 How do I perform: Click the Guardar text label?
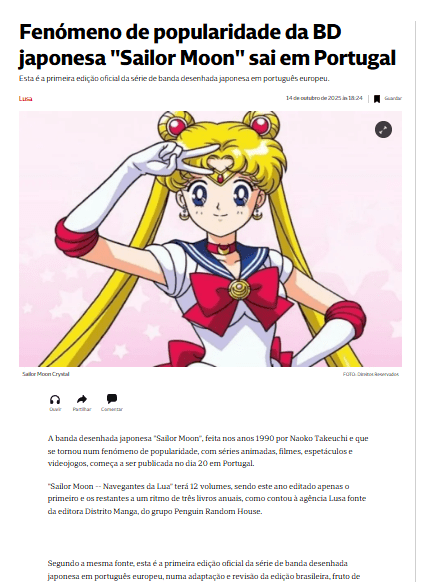point(393,98)
